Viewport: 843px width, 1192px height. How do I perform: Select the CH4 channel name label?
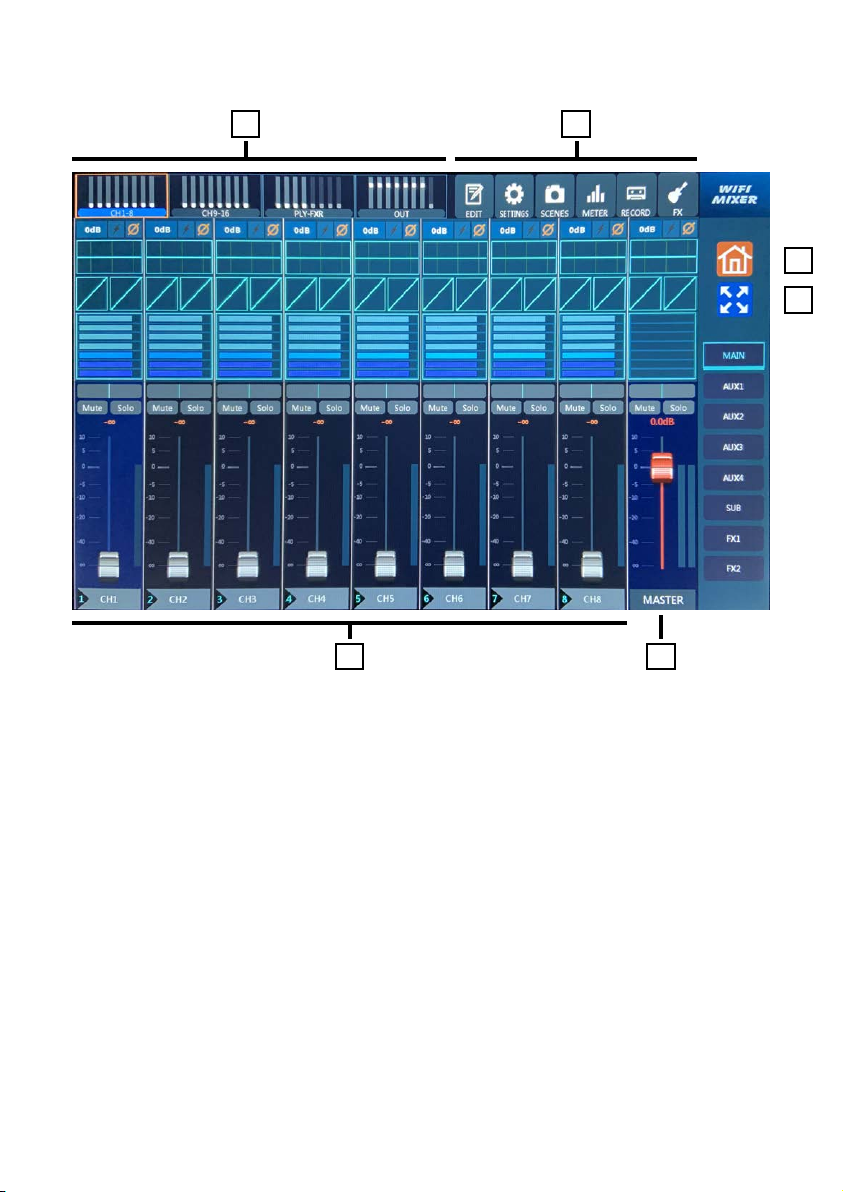(x=317, y=599)
